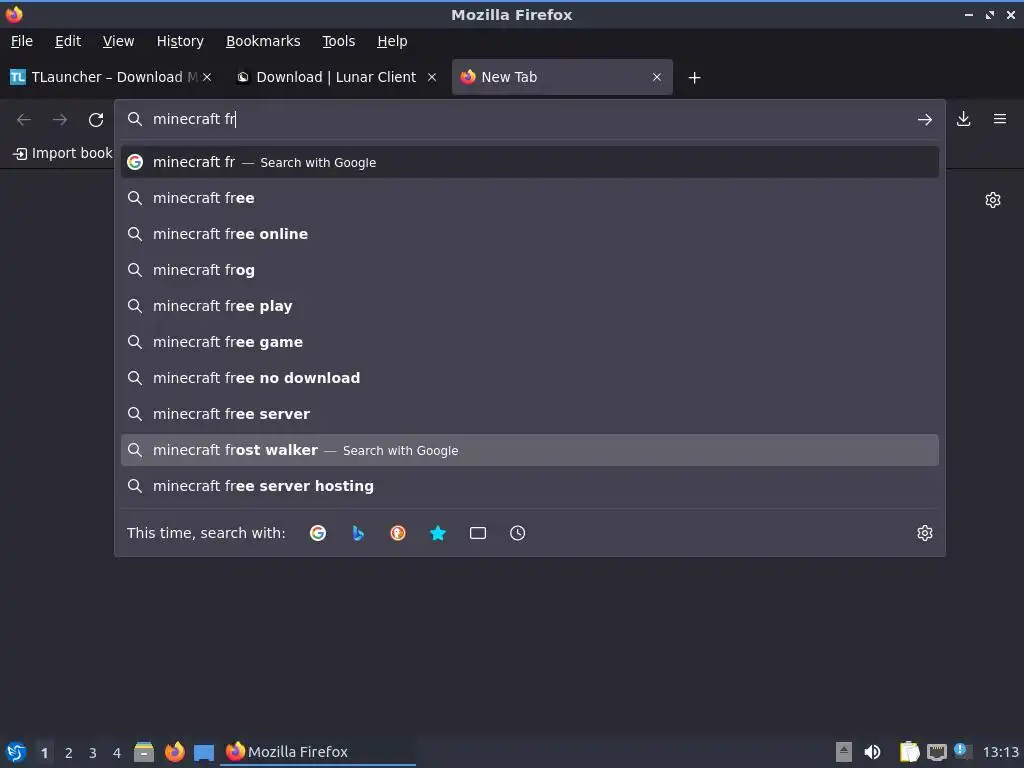Click the blue desktop icon in taskbar
Viewport: 1024px width, 768px height.
click(204, 752)
